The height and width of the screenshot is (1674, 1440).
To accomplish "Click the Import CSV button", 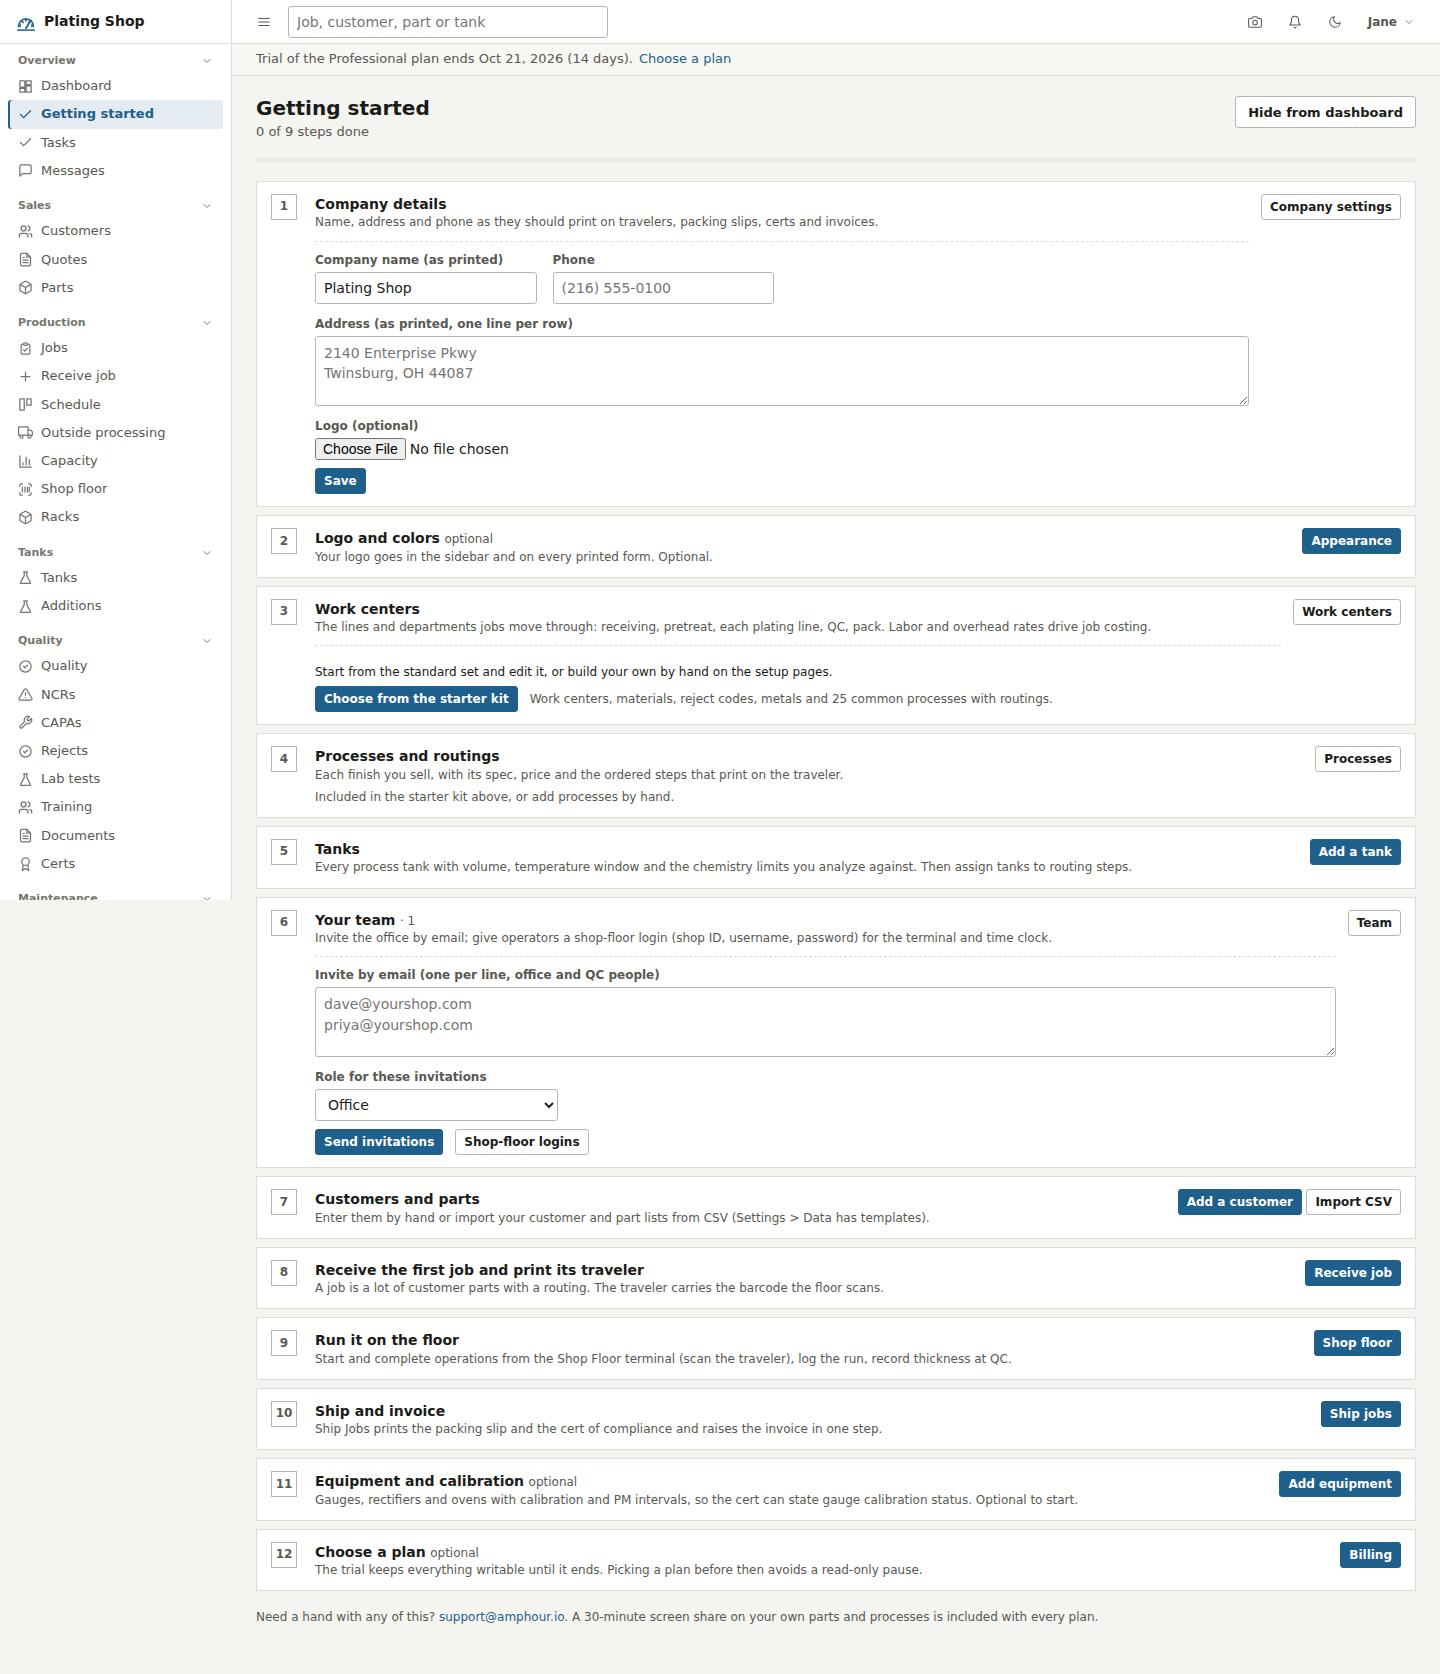I will click(x=1353, y=1202).
